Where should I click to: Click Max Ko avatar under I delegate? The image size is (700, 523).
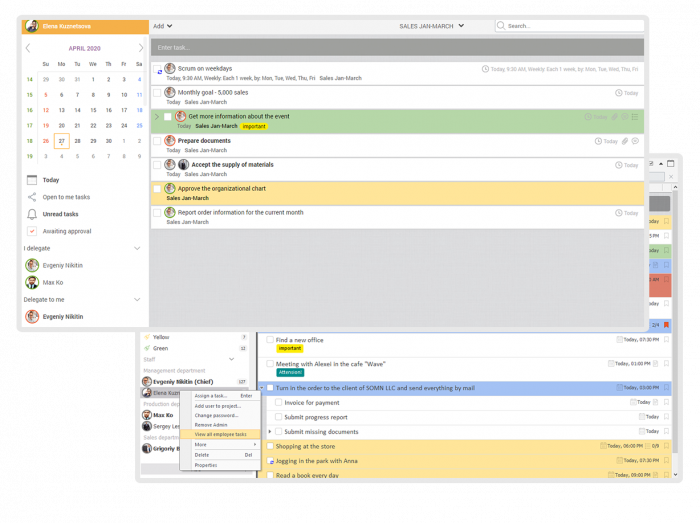32,282
